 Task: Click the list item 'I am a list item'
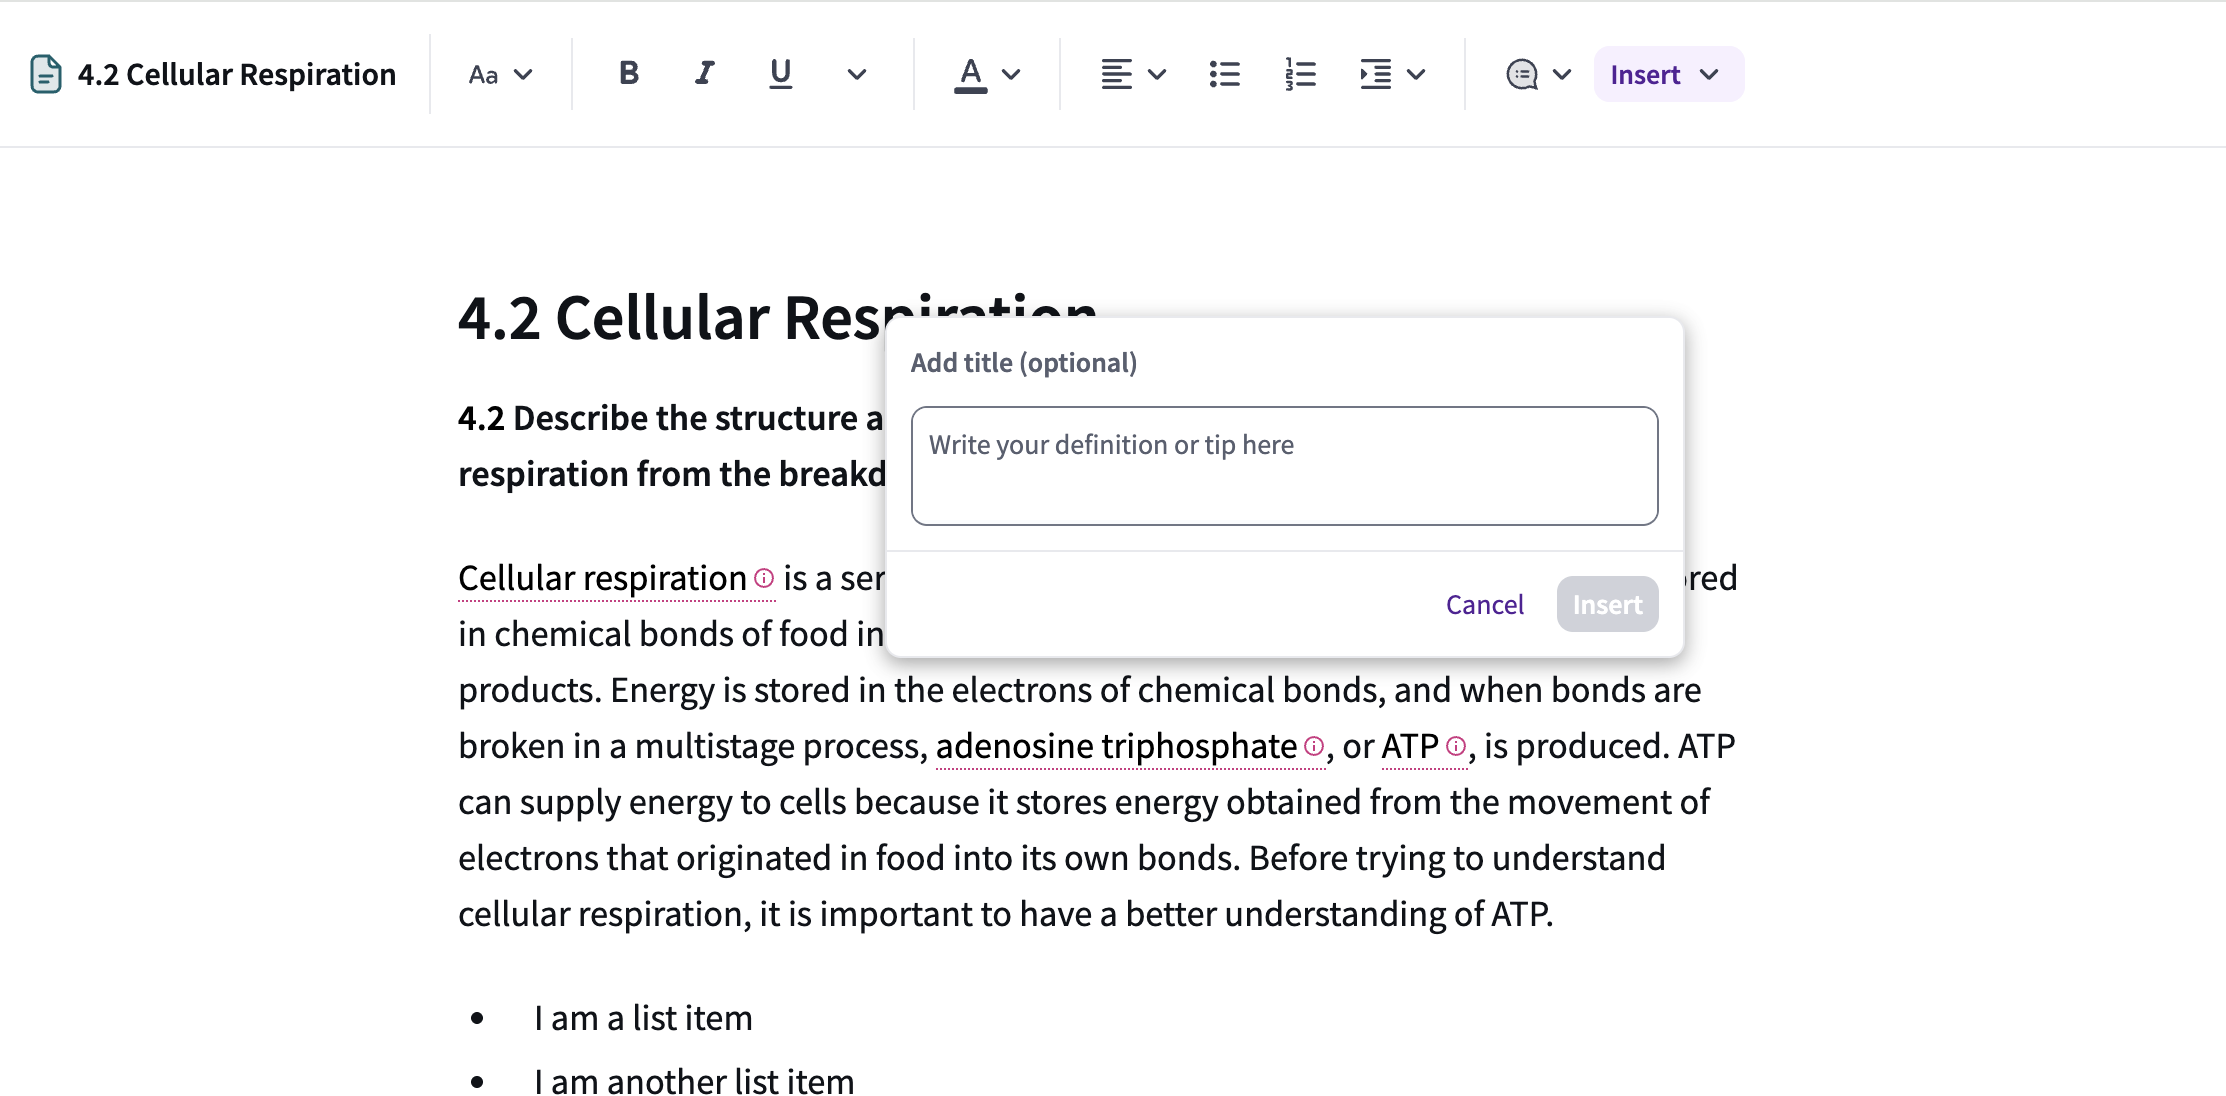[643, 1018]
